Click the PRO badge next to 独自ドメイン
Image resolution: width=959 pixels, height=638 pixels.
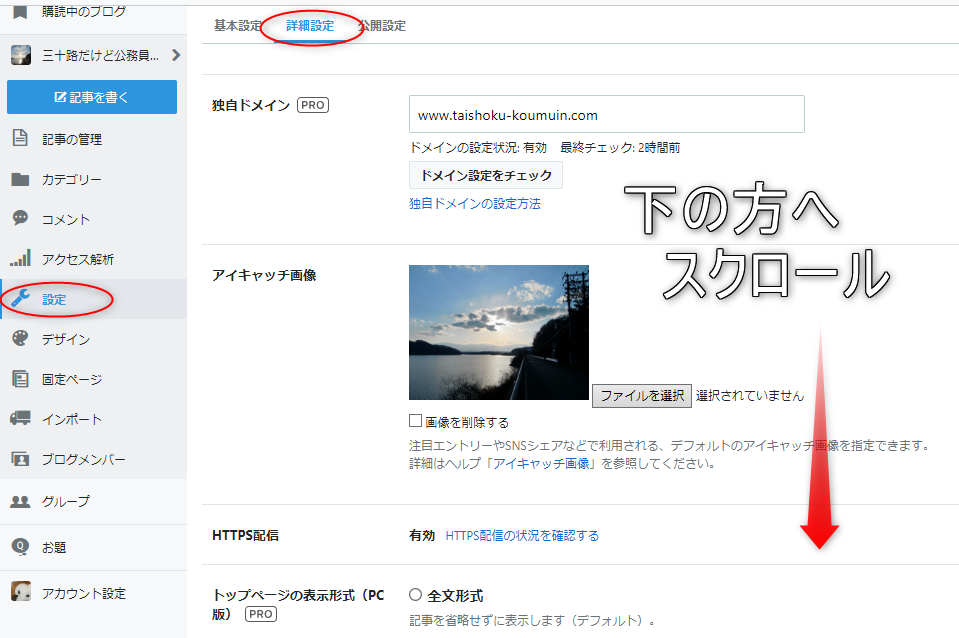(313, 105)
